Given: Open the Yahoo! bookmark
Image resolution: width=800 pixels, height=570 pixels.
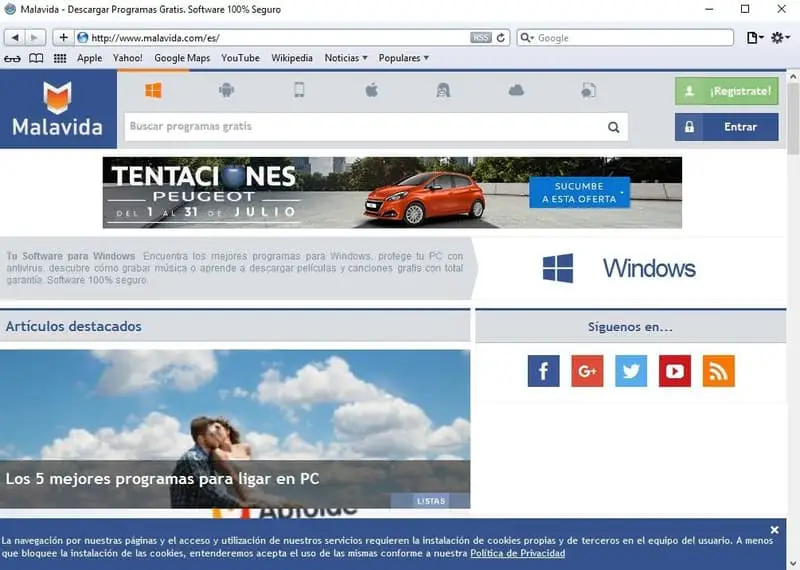Looking at the screenshot, I should (128, 58).
